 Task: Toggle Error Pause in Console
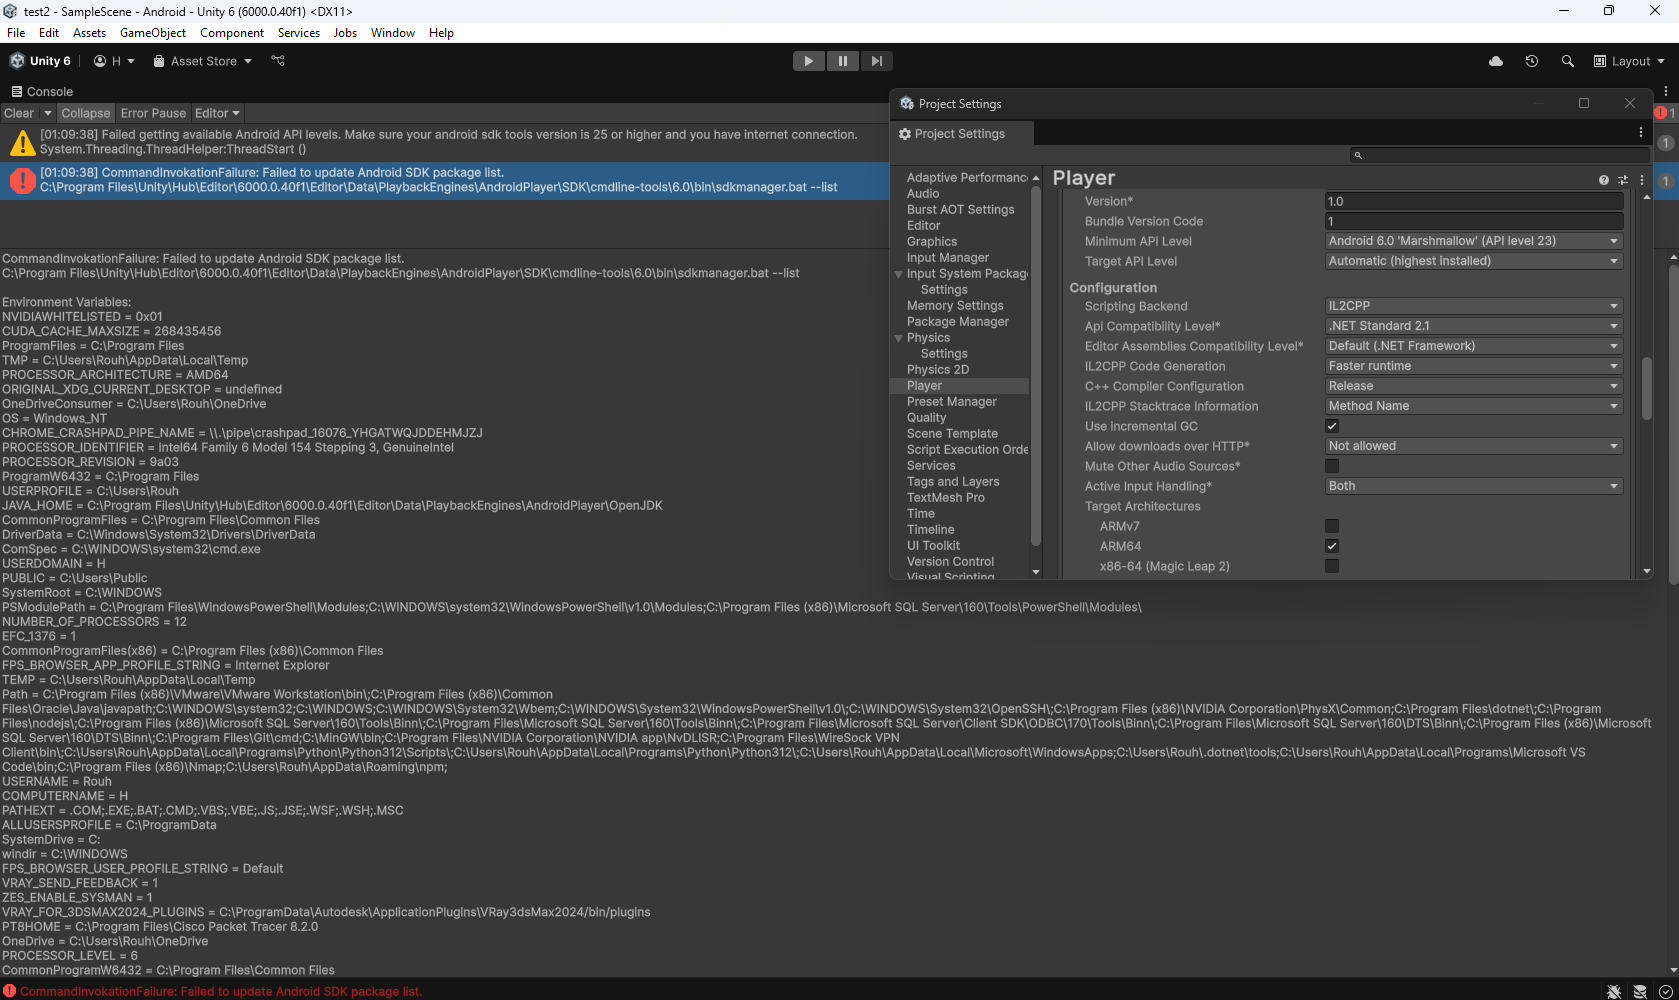153,113
